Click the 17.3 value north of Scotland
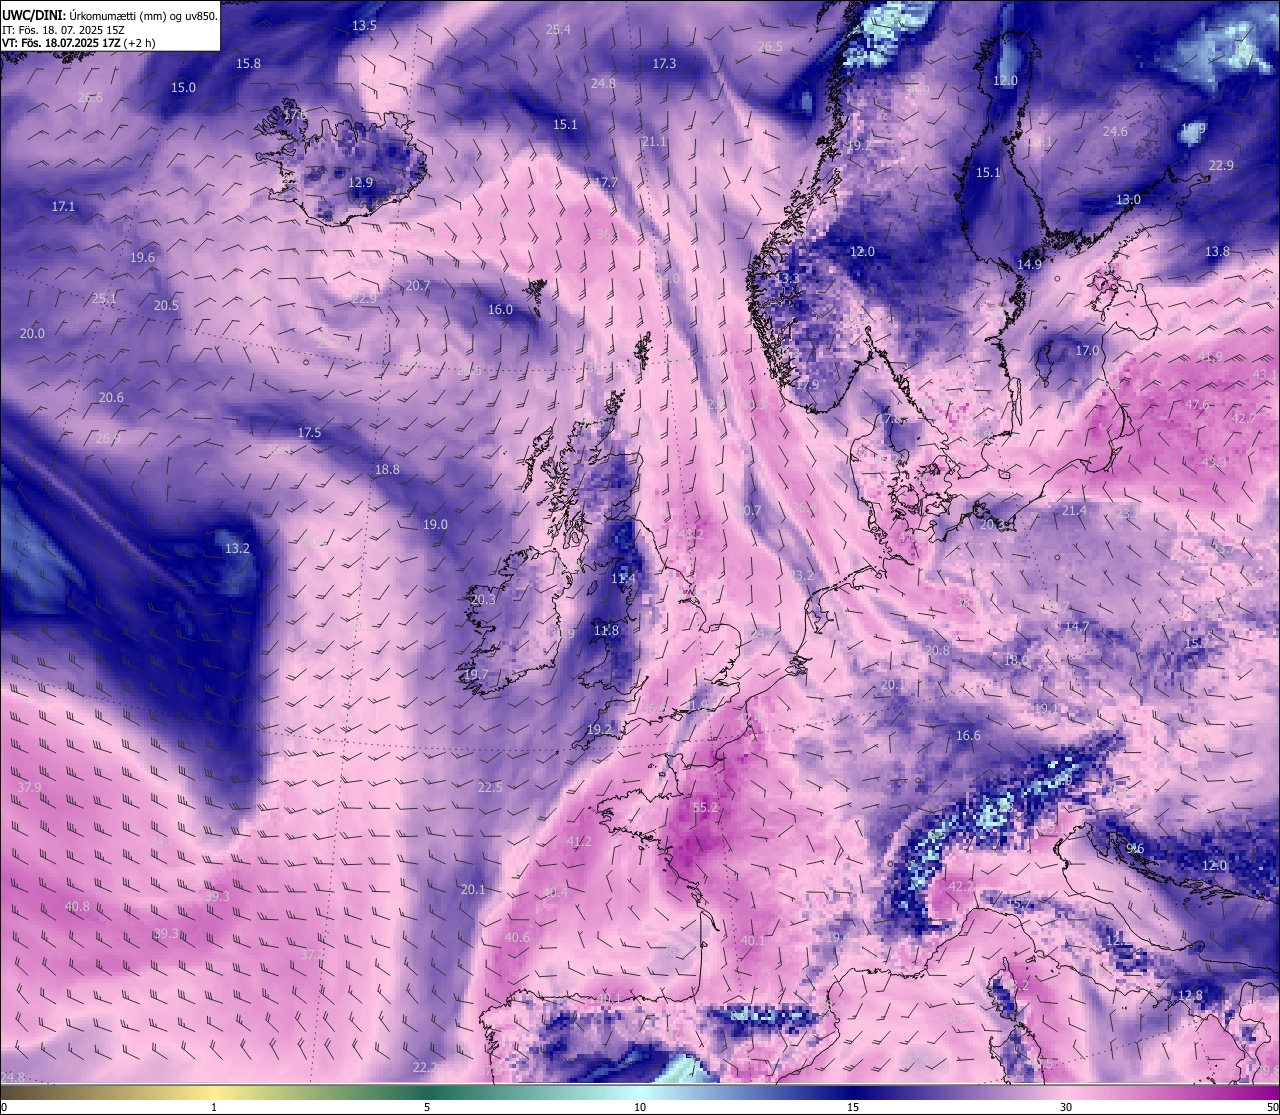This screenshot has height=1115, width=1280. [664, 63]
